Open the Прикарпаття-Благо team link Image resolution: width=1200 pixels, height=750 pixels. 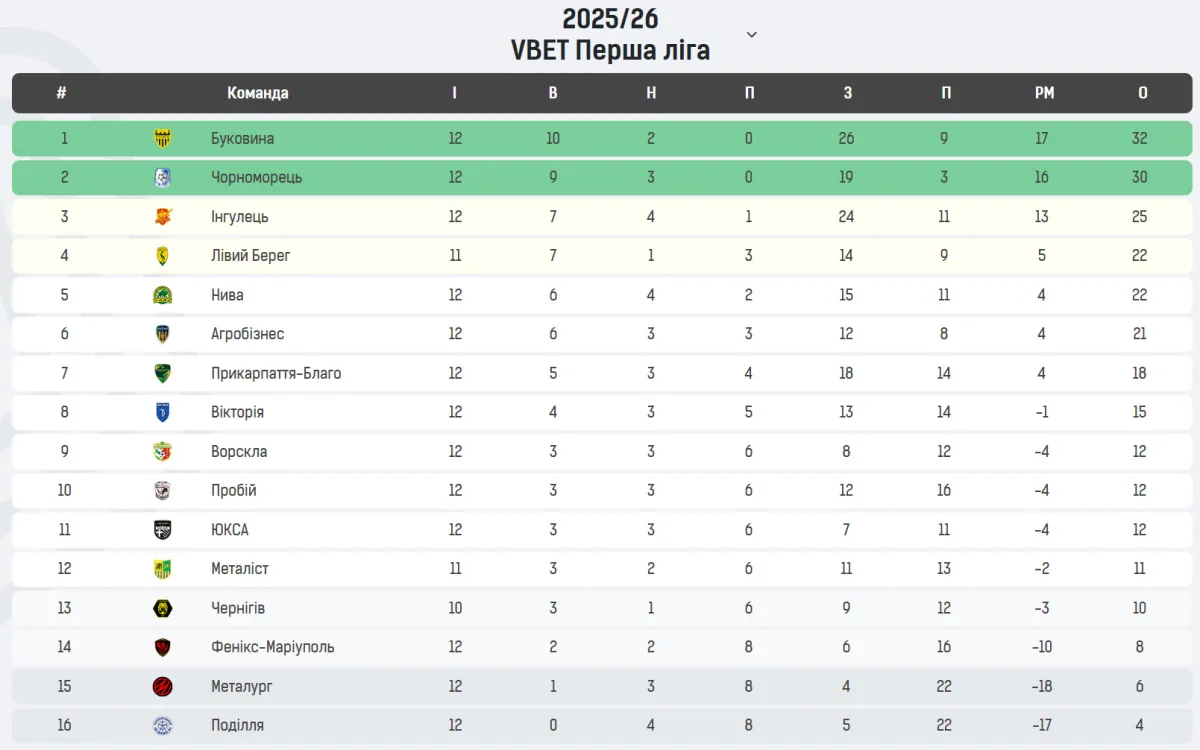pyautogui.click(x=276, y=373)
